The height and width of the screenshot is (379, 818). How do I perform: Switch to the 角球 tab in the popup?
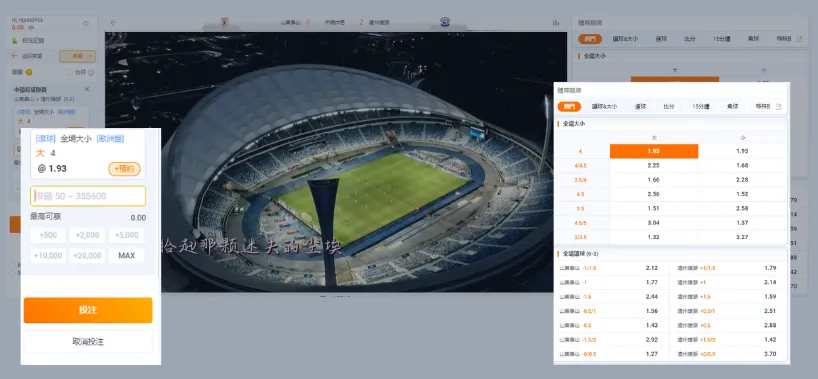click(732, 106)
